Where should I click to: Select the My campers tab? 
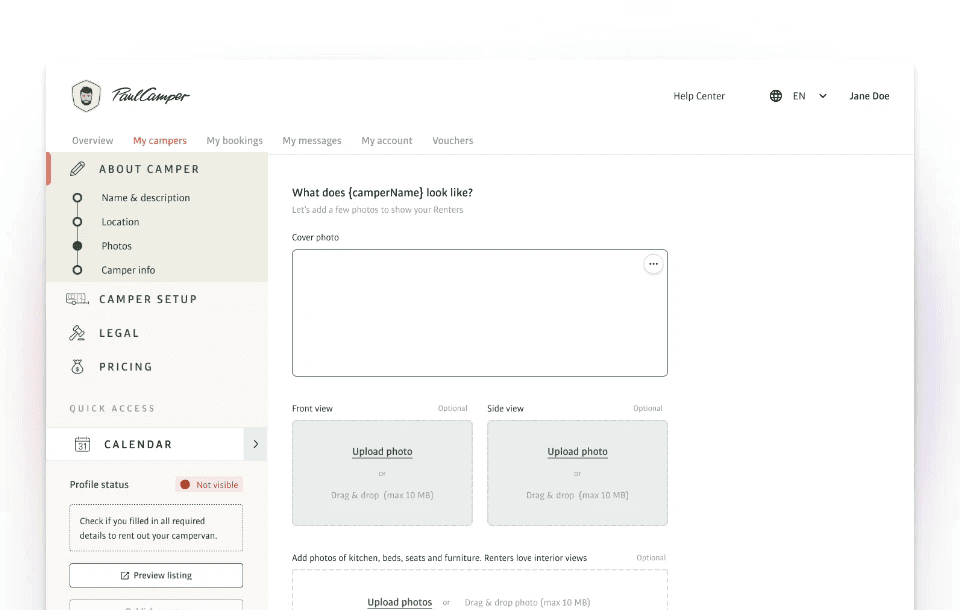click(160, 140)
